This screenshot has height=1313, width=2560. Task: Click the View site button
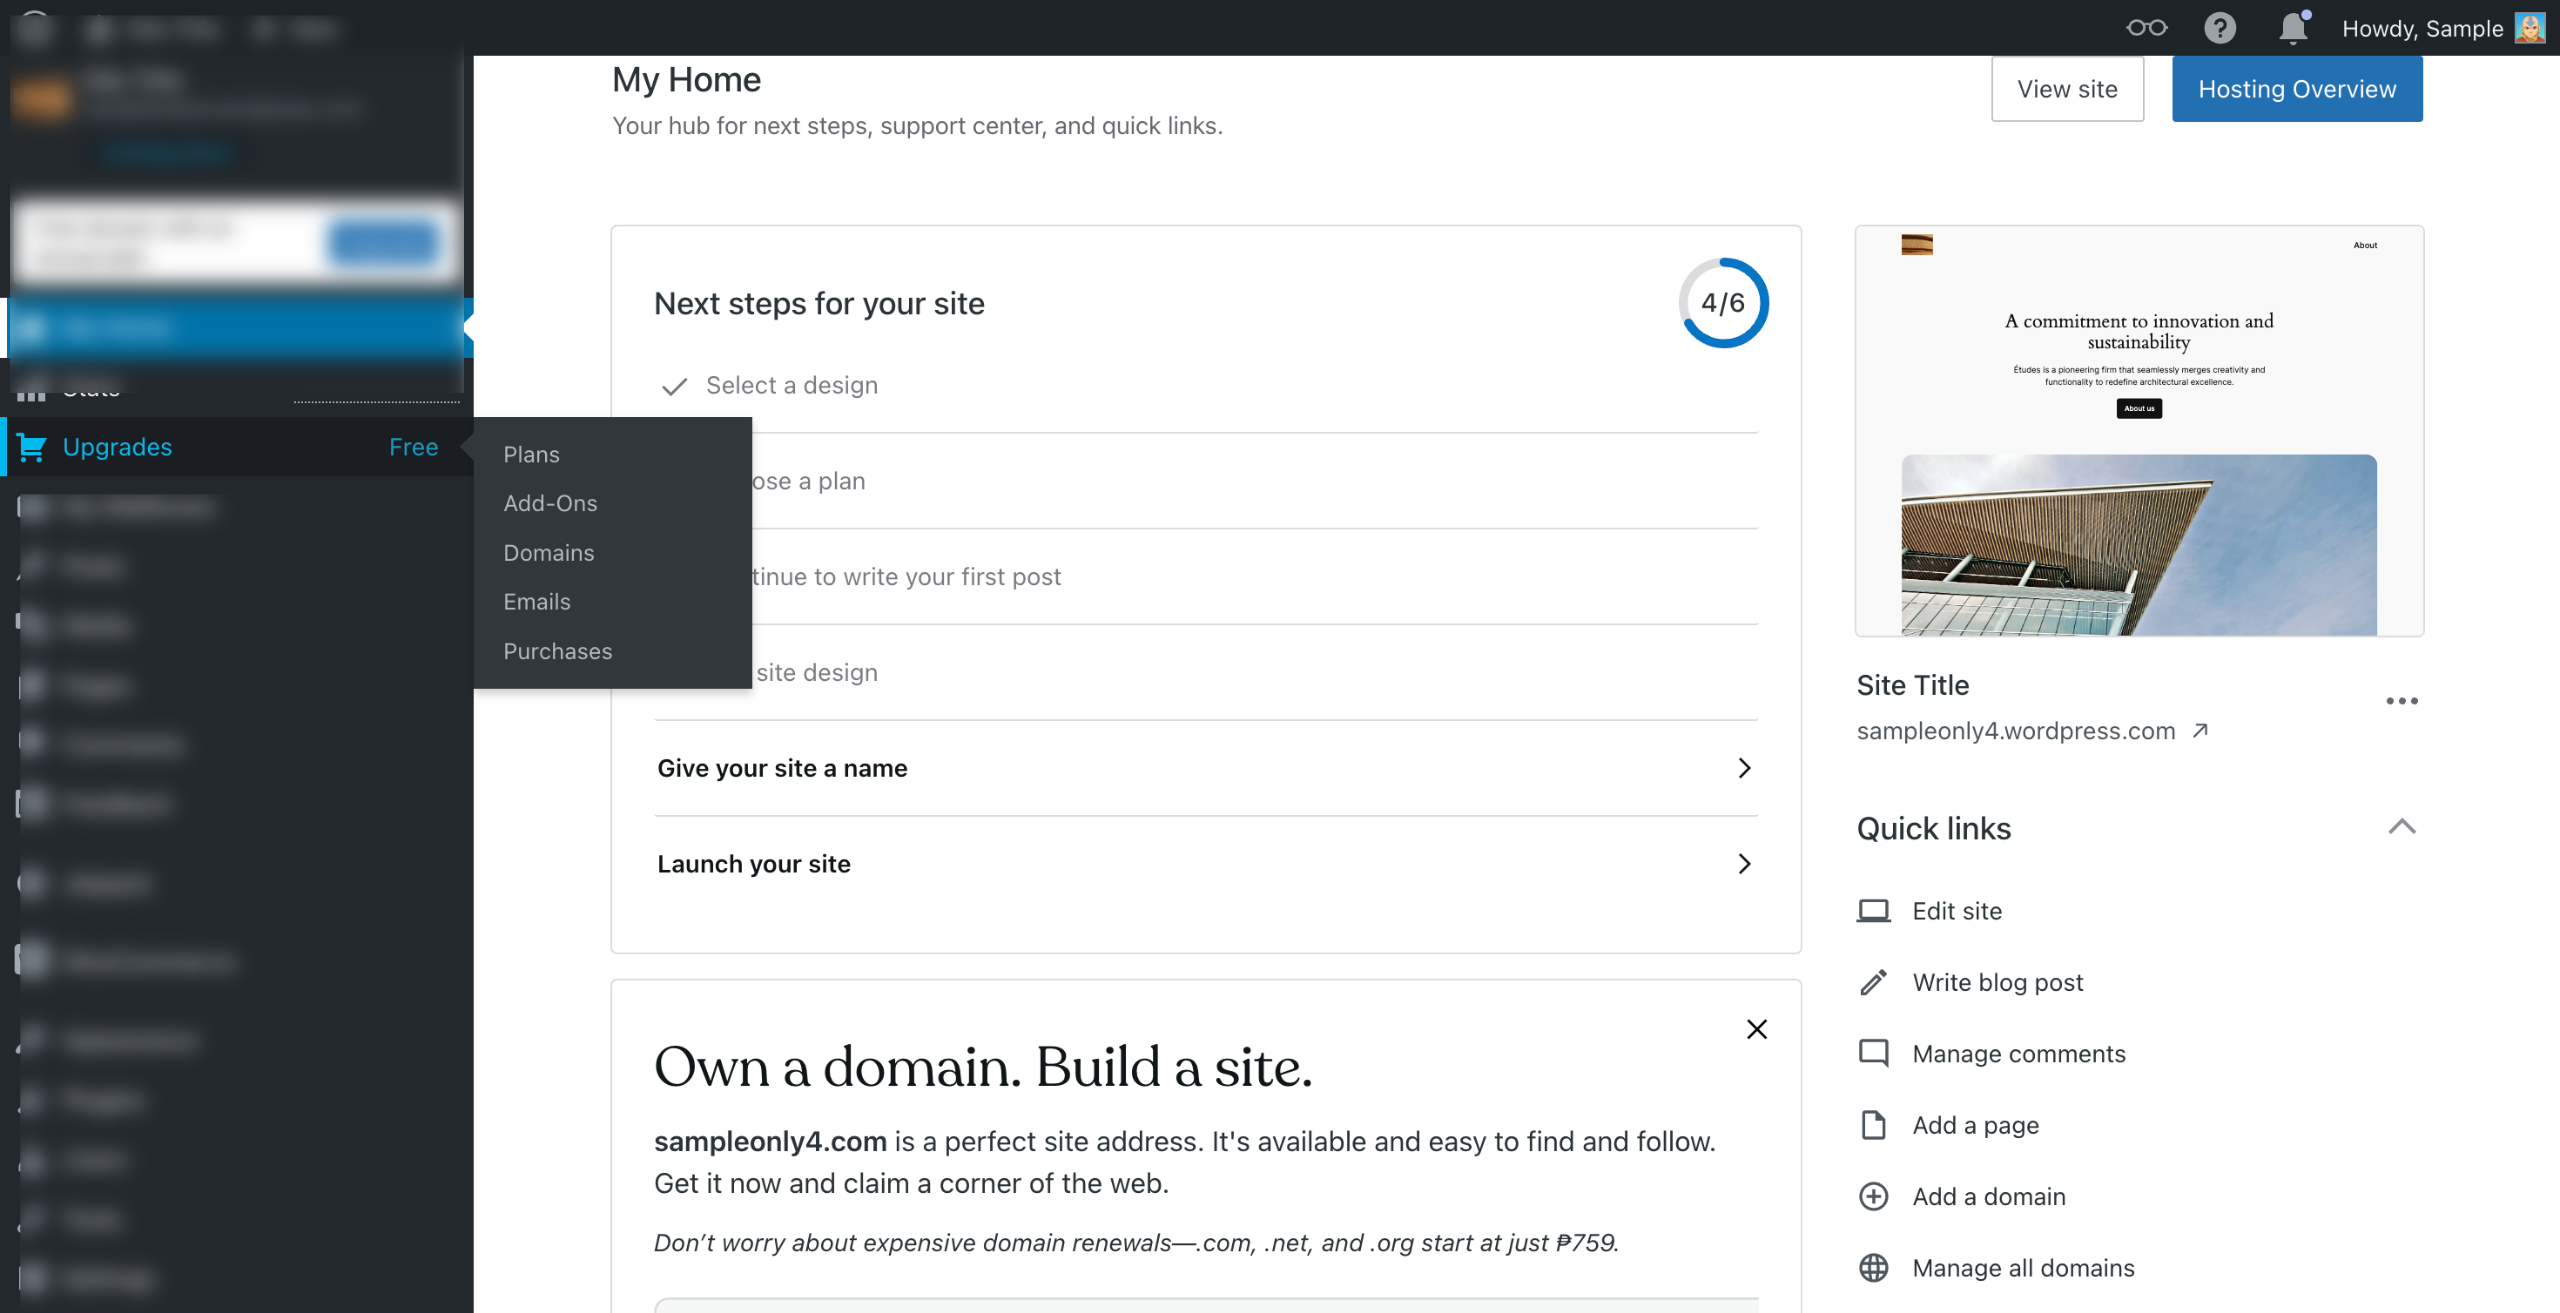[2066, 89]
